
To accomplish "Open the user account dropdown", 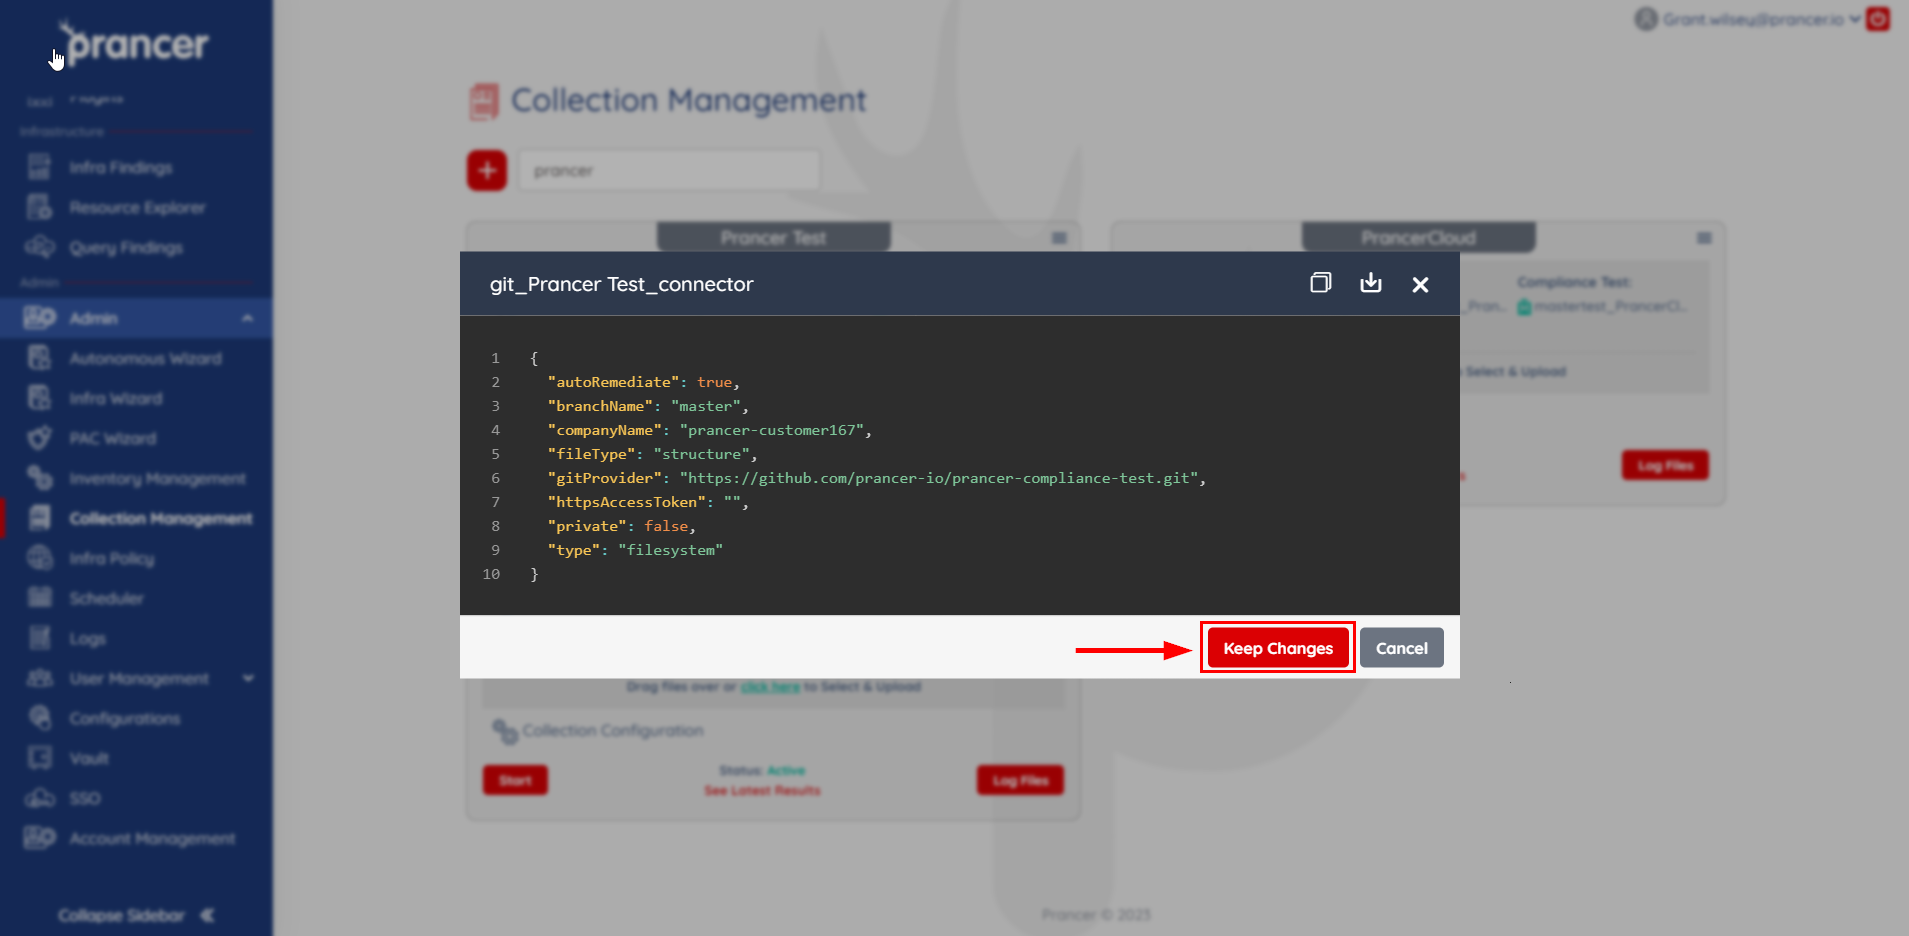I will pyautogui.click(x=1748, y=19).
